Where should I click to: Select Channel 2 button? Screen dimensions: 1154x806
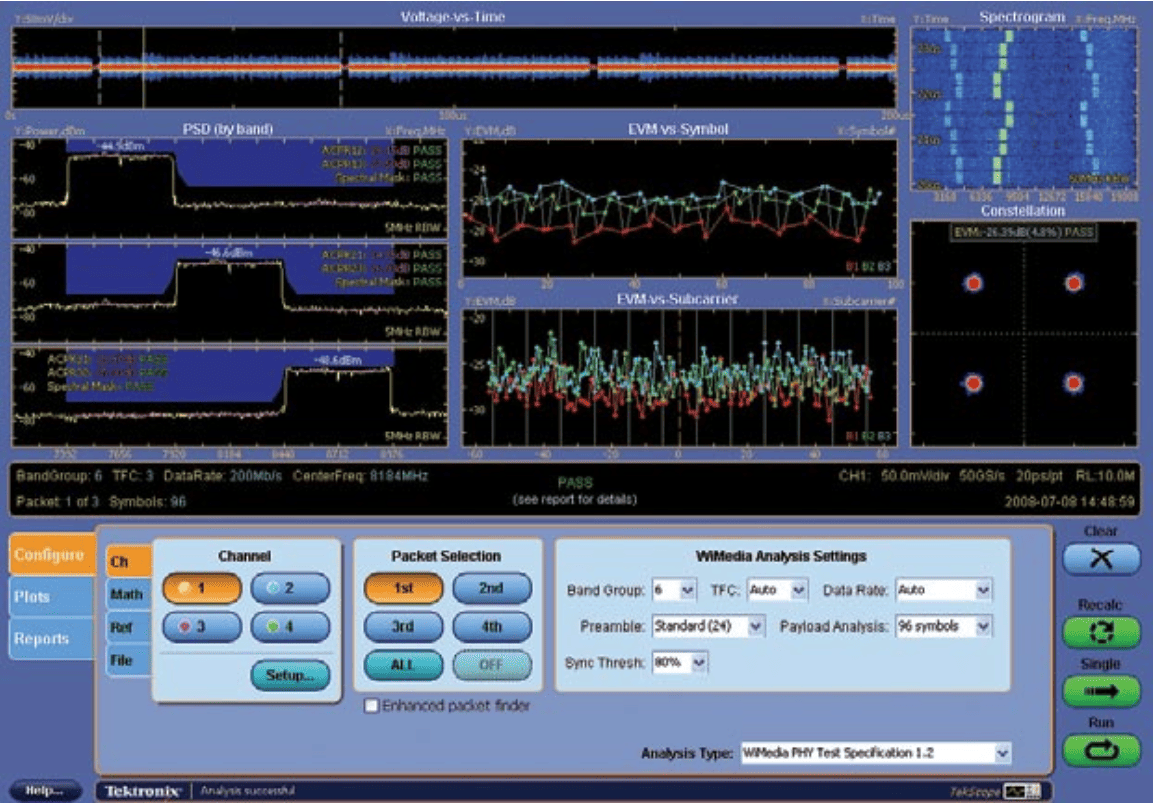pos(289,588)
